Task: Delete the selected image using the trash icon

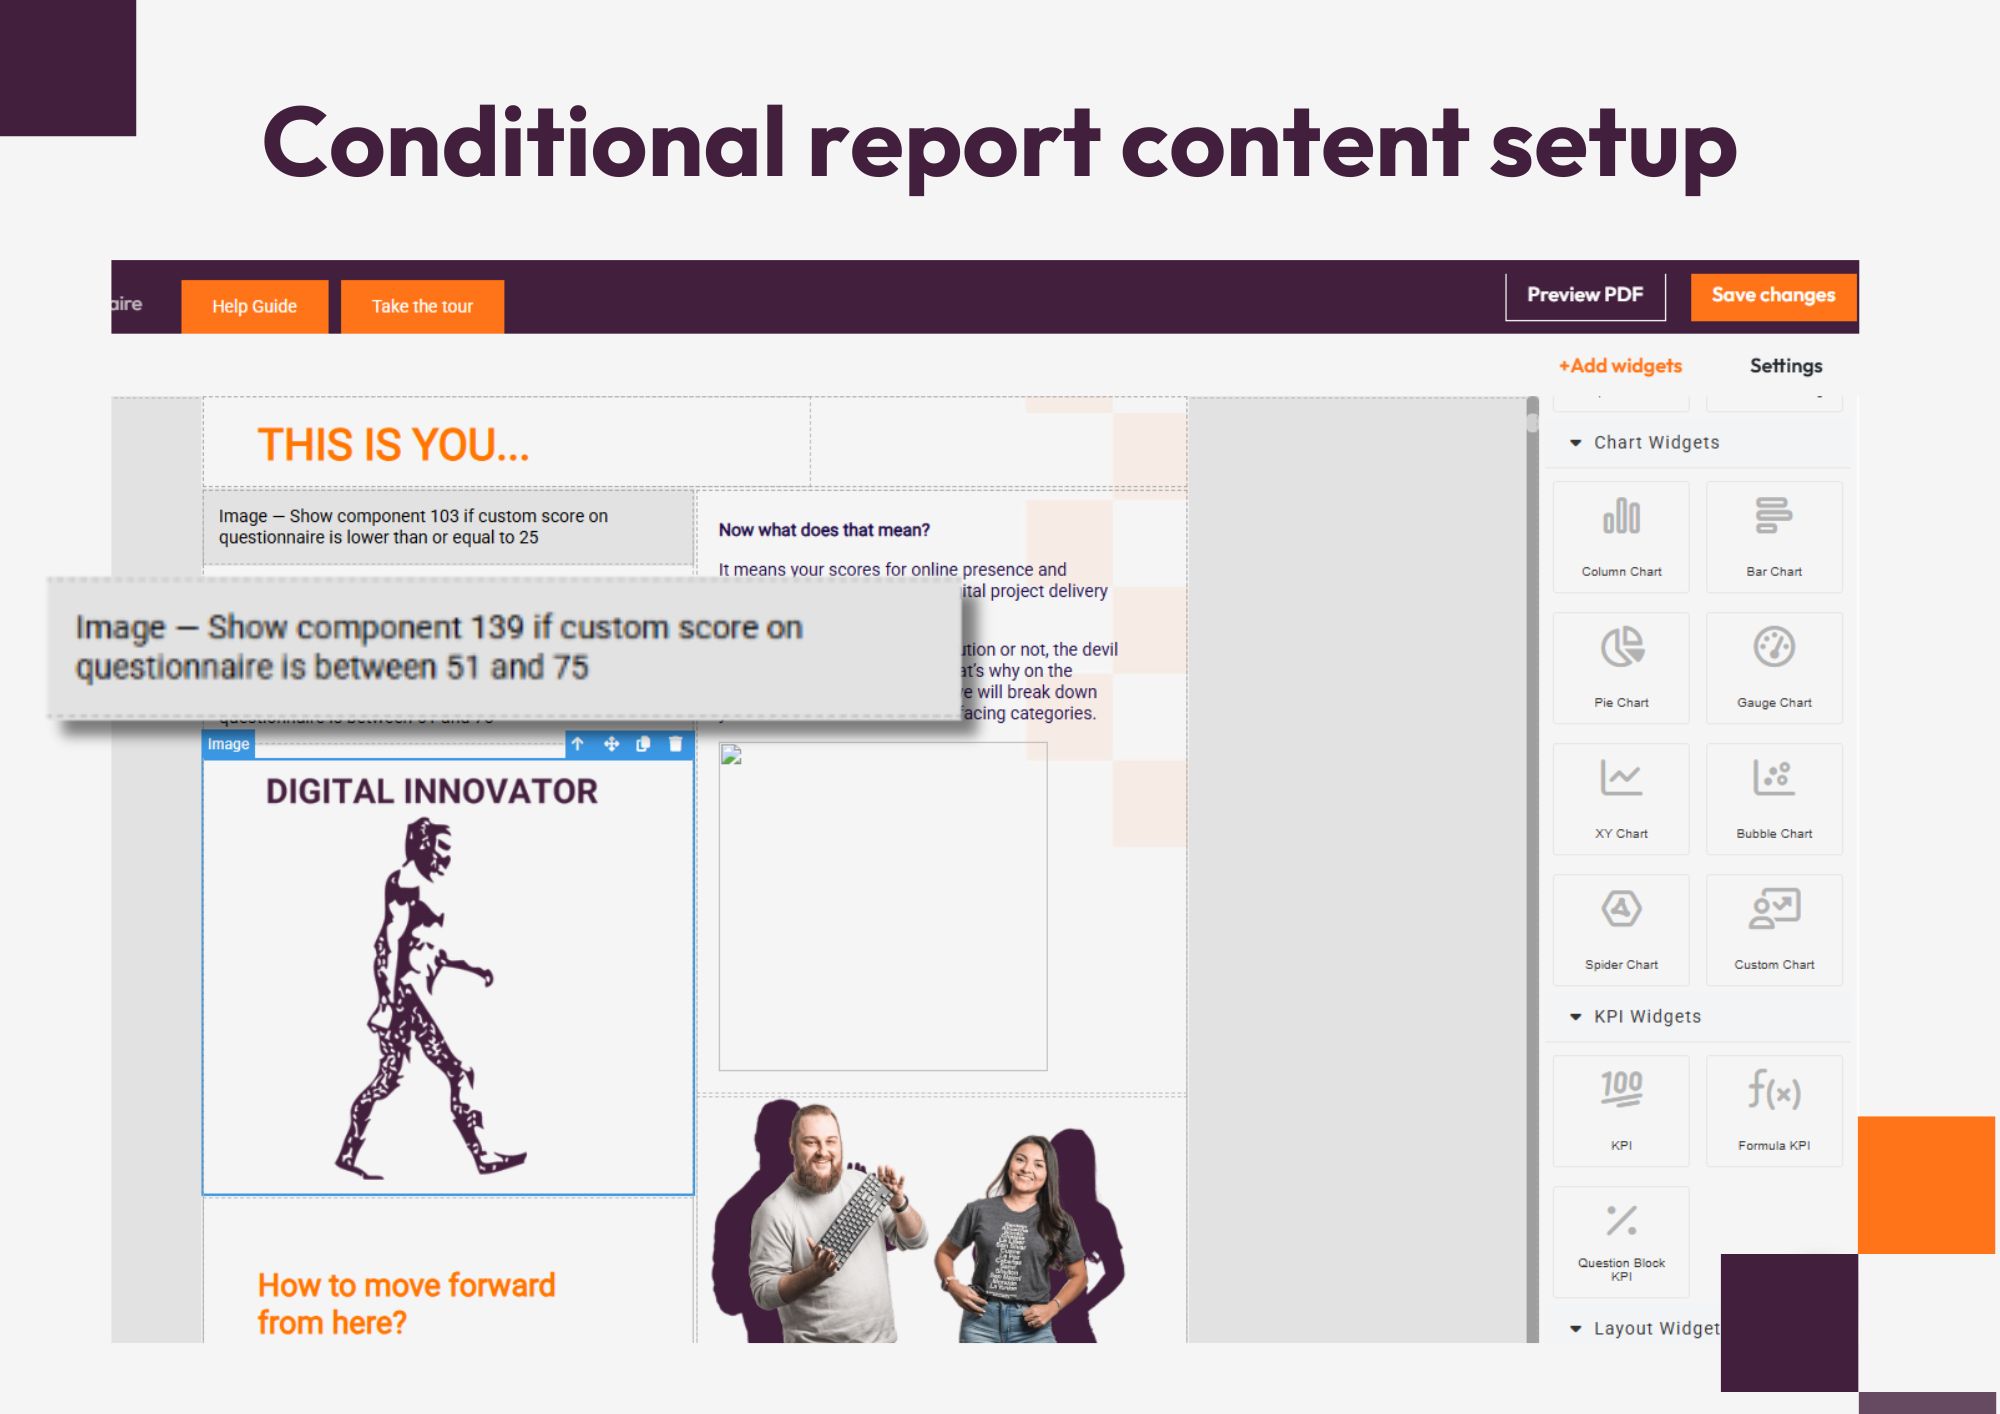Action: coord(676,745)
